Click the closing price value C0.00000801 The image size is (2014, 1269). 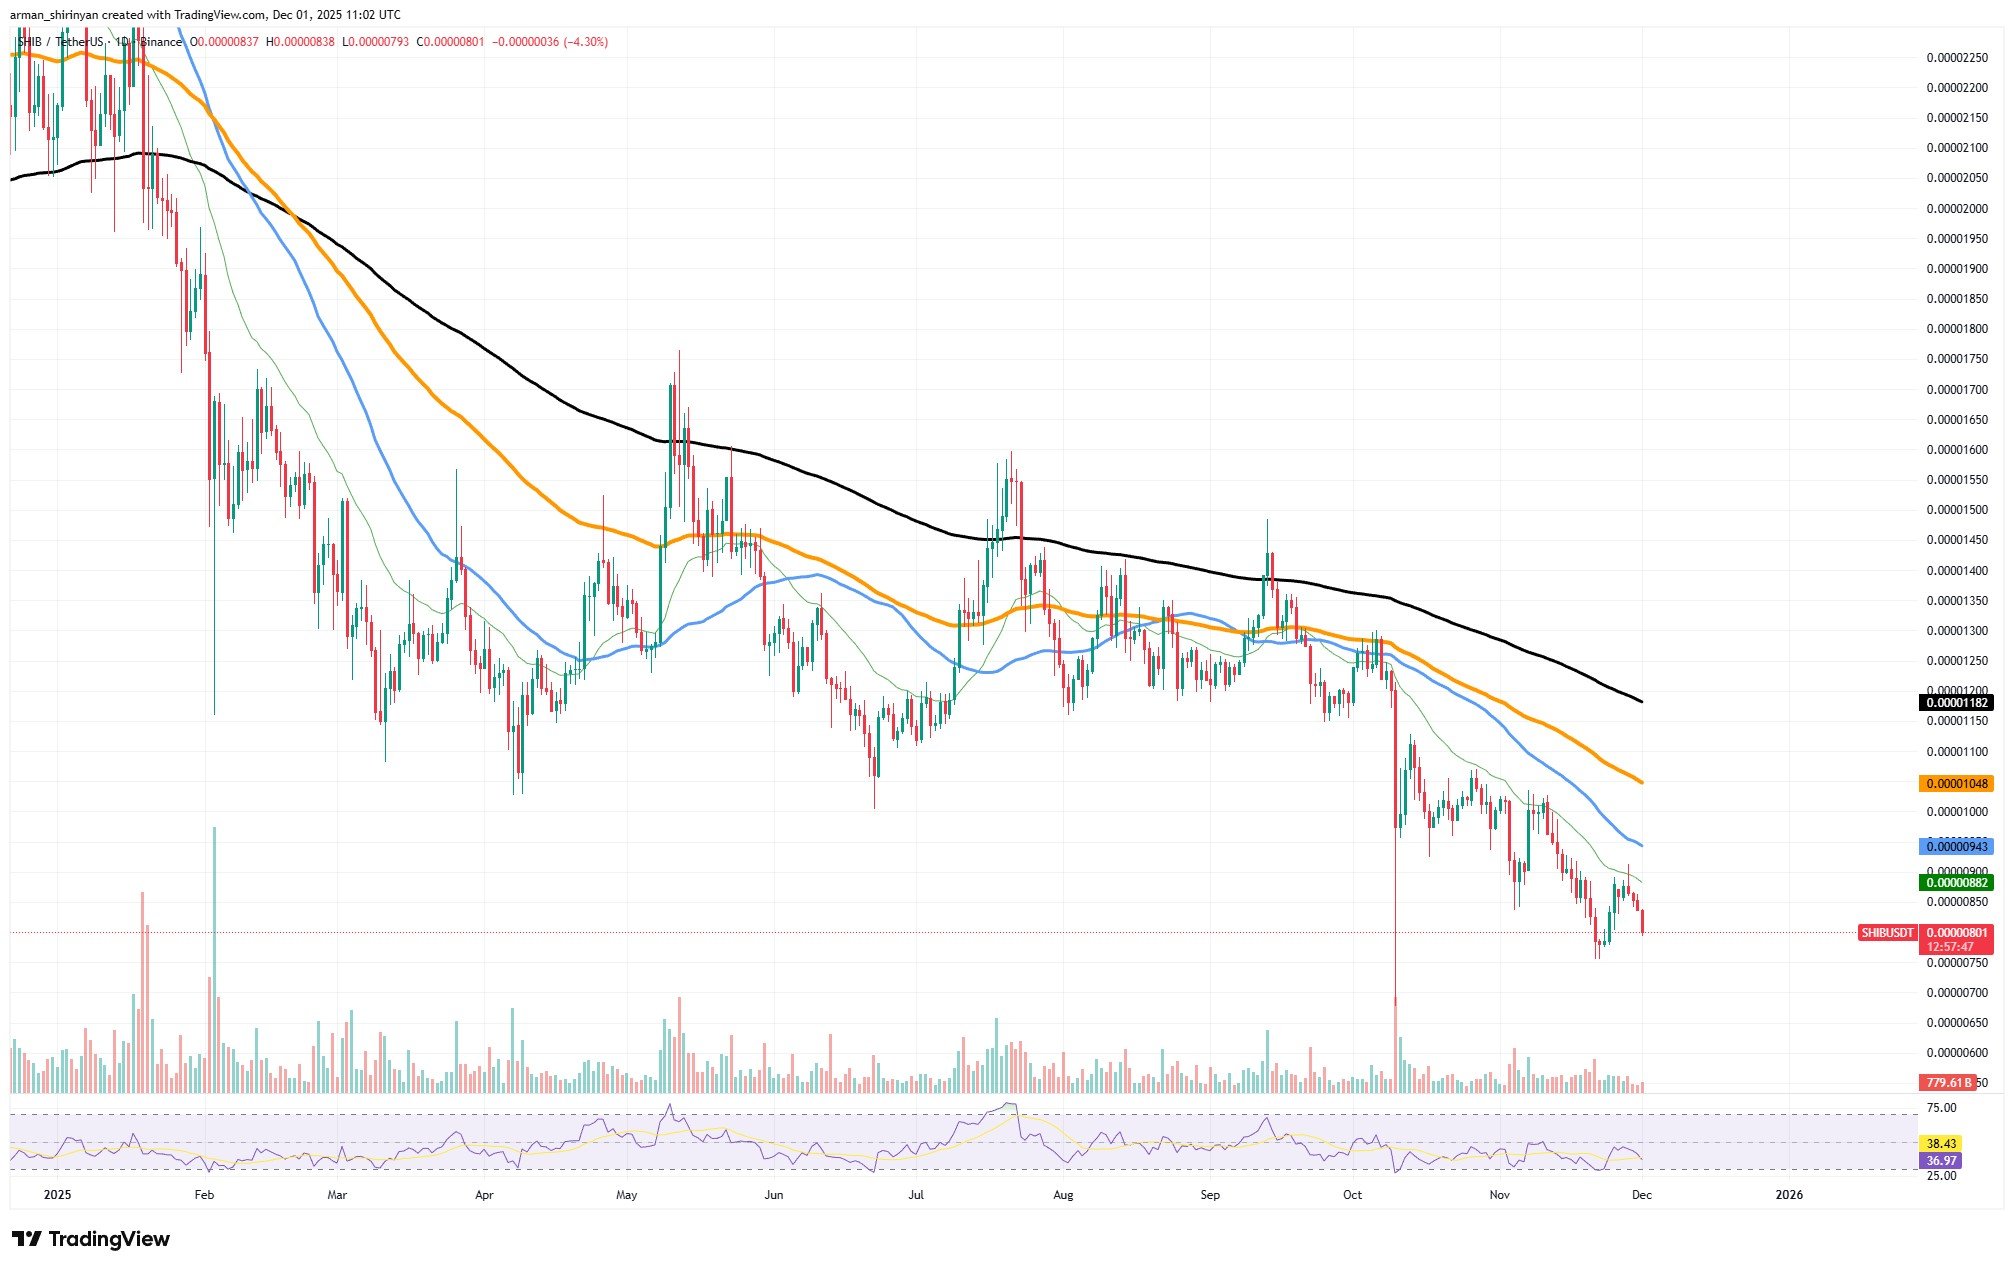[x=450, y=42]
